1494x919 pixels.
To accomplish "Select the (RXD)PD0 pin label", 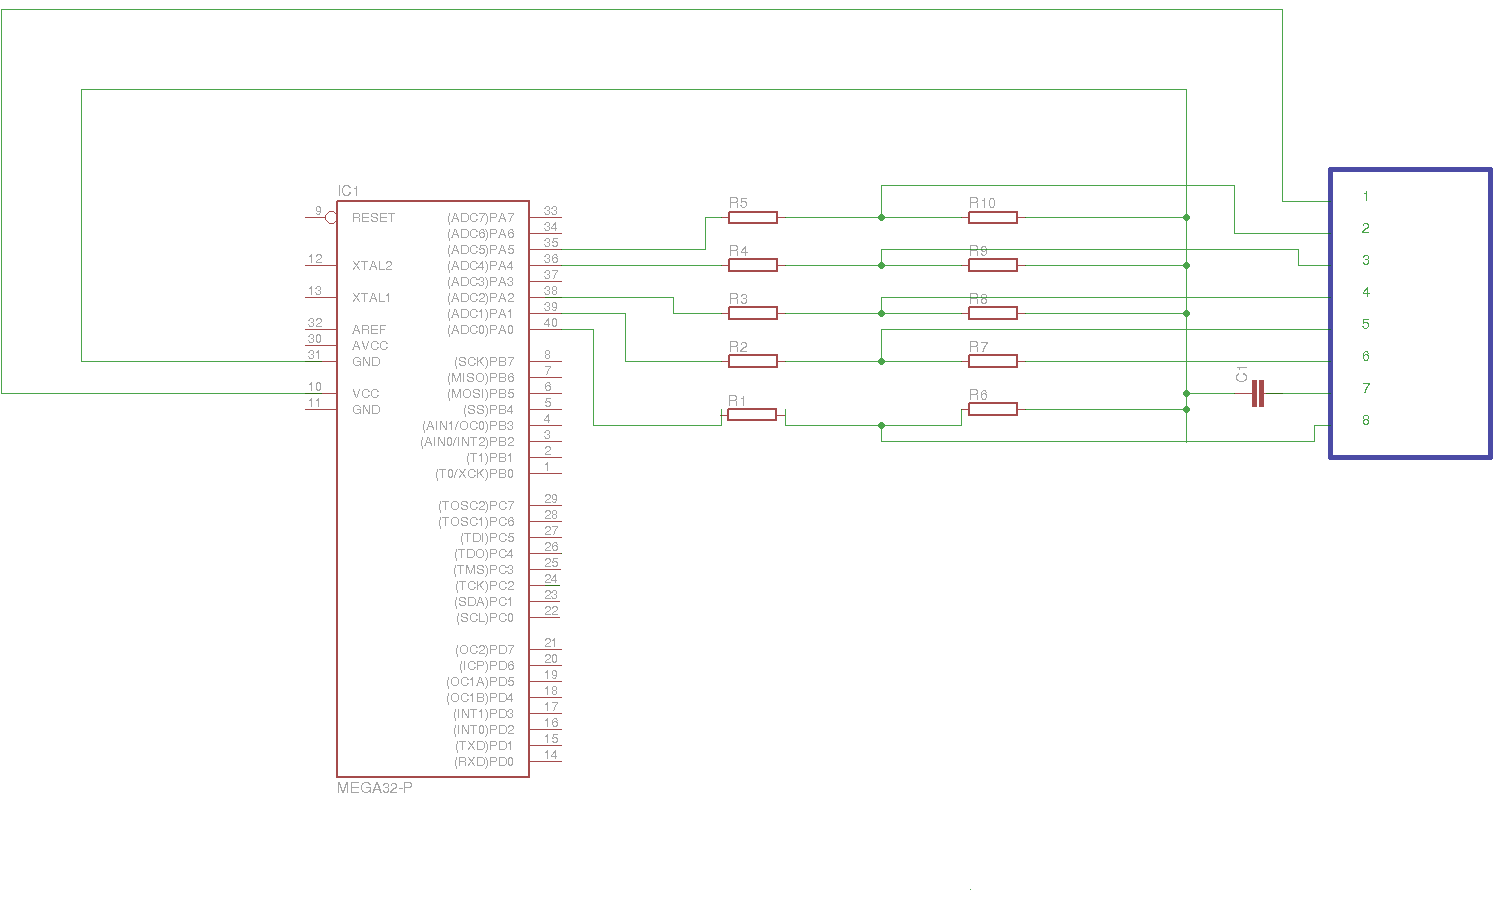I will (x=484, y=762).
